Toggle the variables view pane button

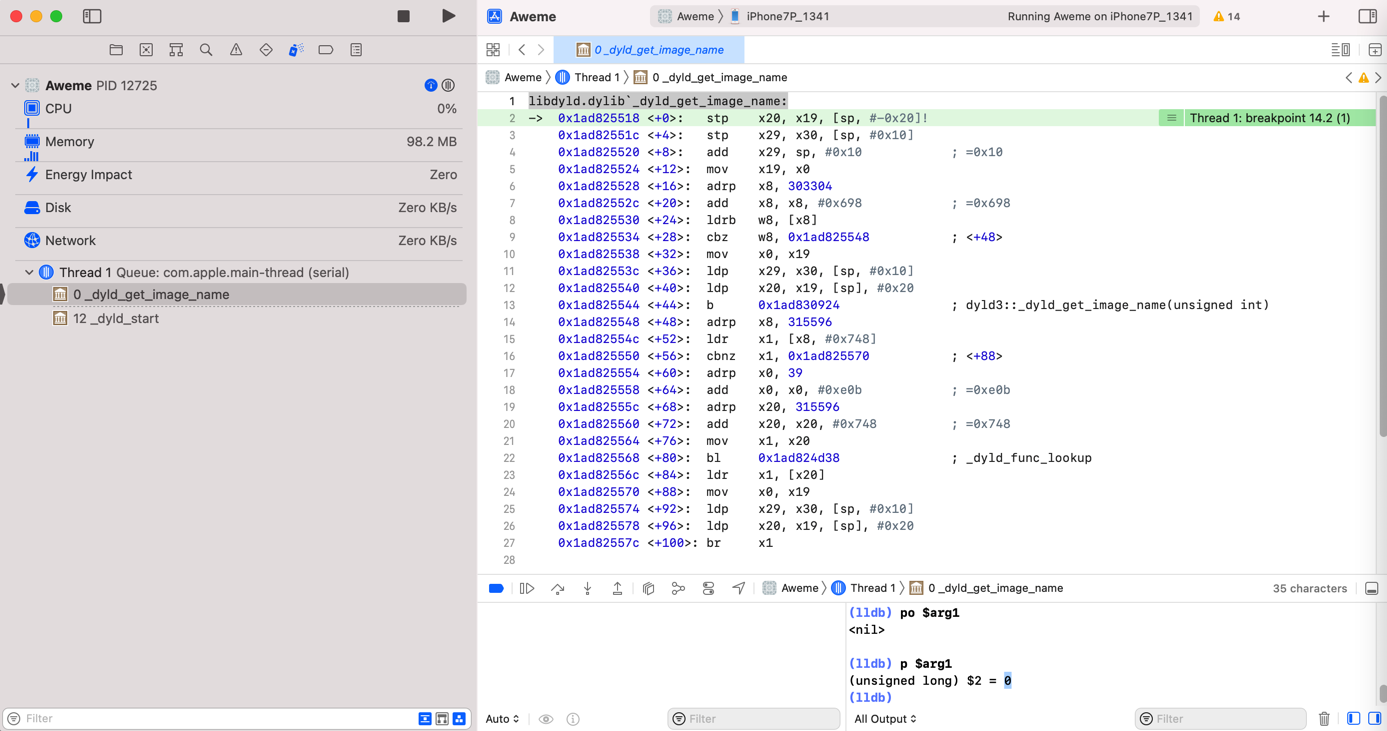coord(1353,719)
